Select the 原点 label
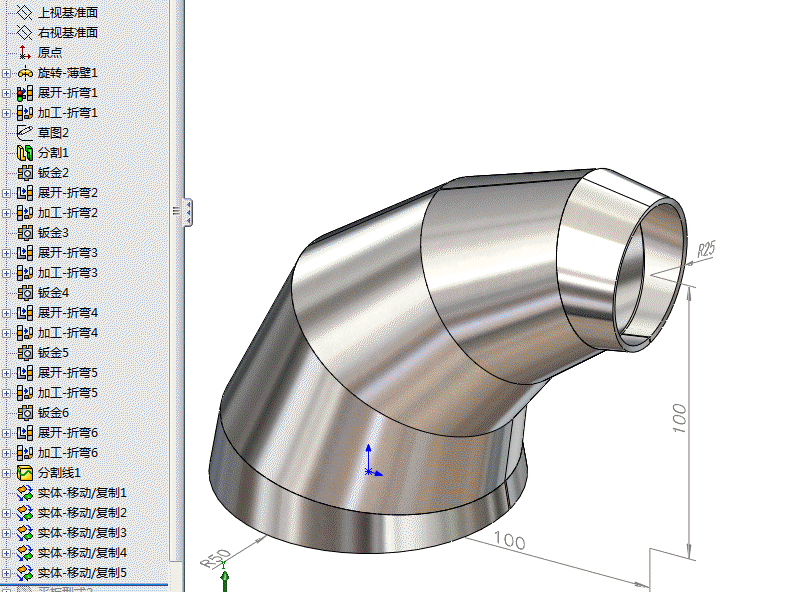 pyautogui.click(x=50, y=52)
